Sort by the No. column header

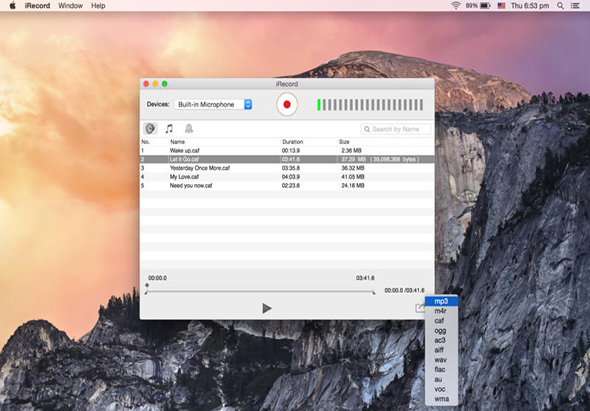click(x=145, y=142)
